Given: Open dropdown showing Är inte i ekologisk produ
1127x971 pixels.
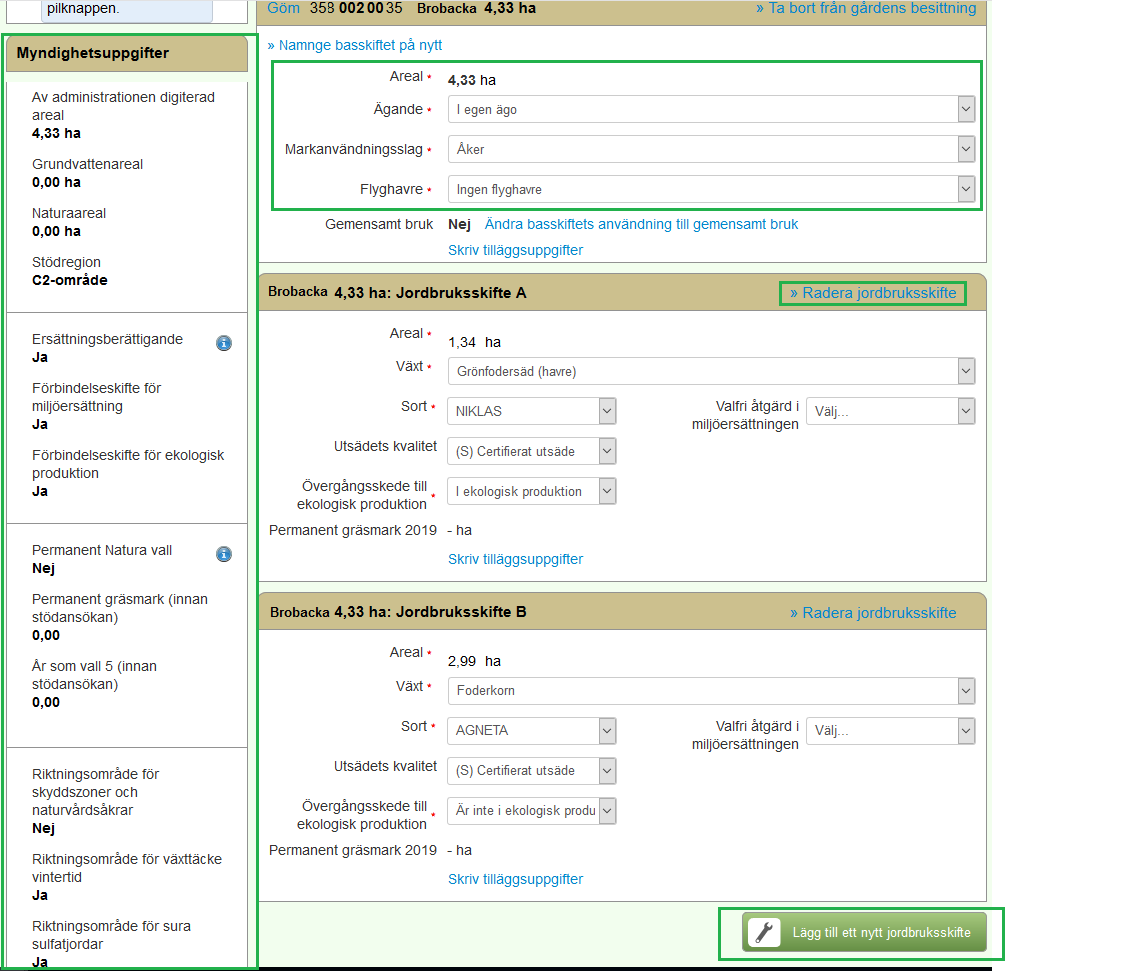Looking at the screenshot, I should point(532,811).
